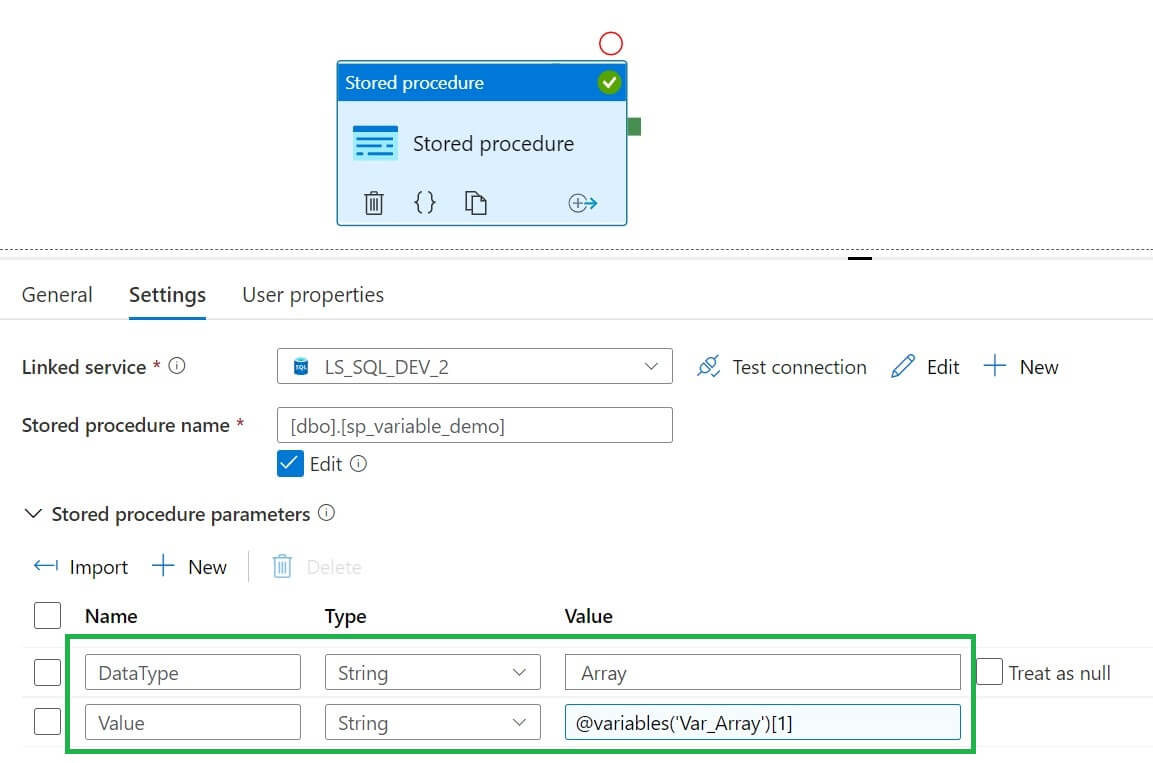Import stored procedure parameters
The image size is (1153, 763).
pos(80,566)
